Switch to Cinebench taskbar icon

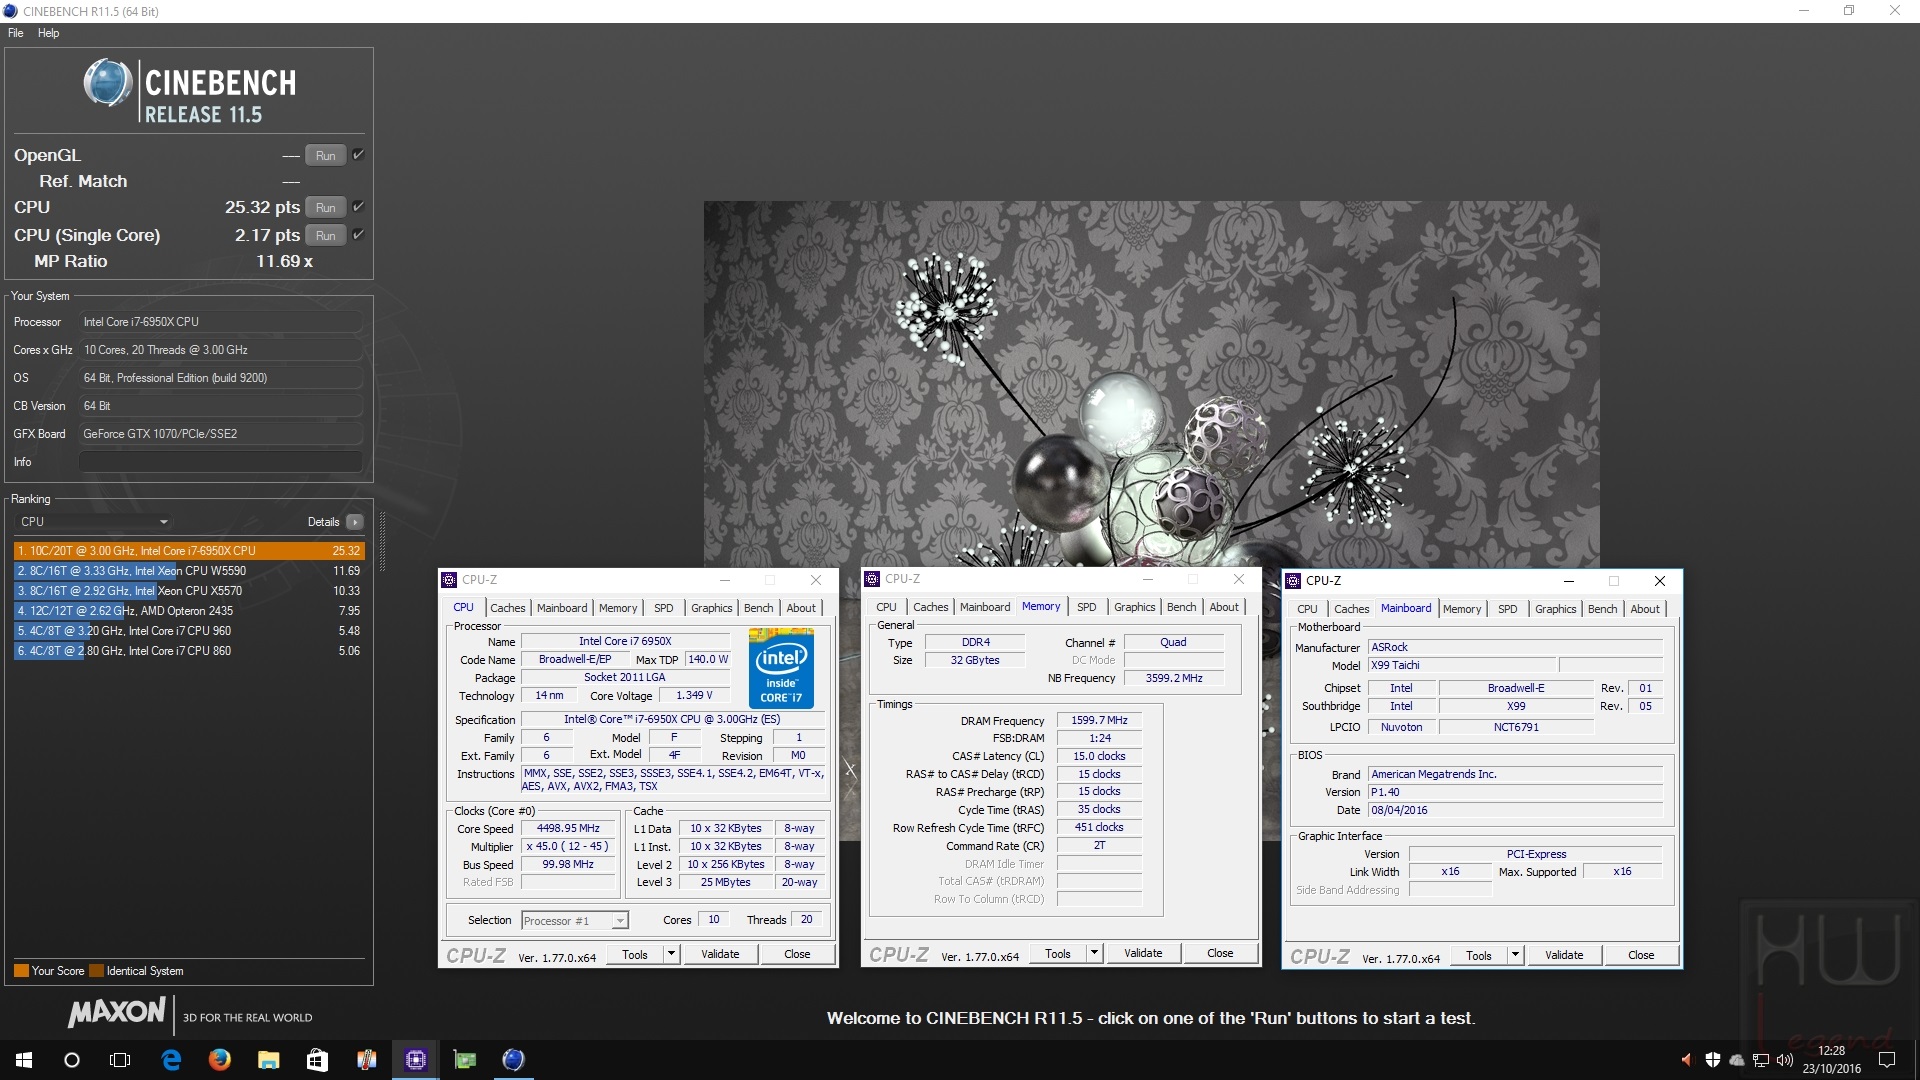(x=513, y=1060)
